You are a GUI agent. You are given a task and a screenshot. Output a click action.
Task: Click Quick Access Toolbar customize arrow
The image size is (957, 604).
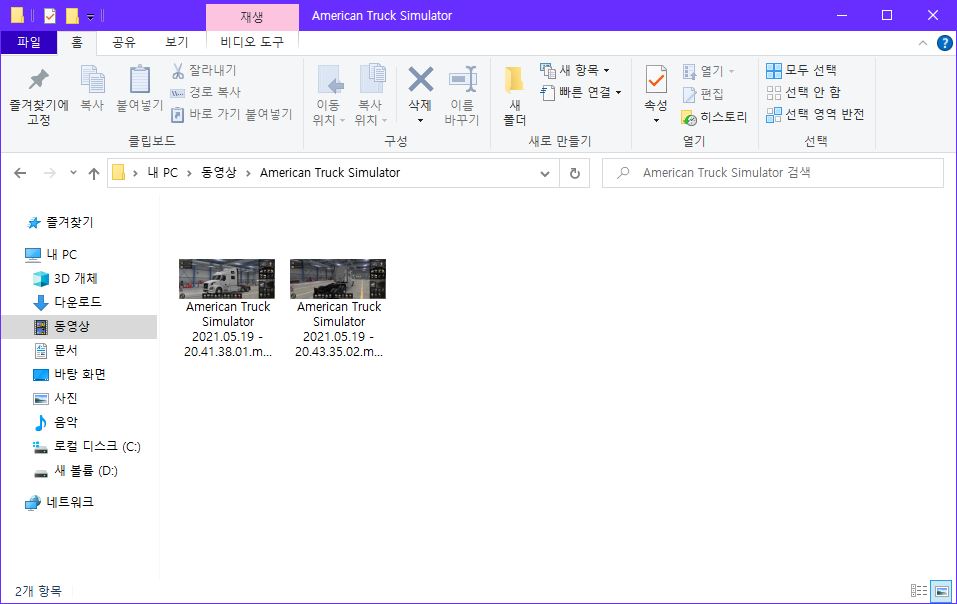(90, 16)
